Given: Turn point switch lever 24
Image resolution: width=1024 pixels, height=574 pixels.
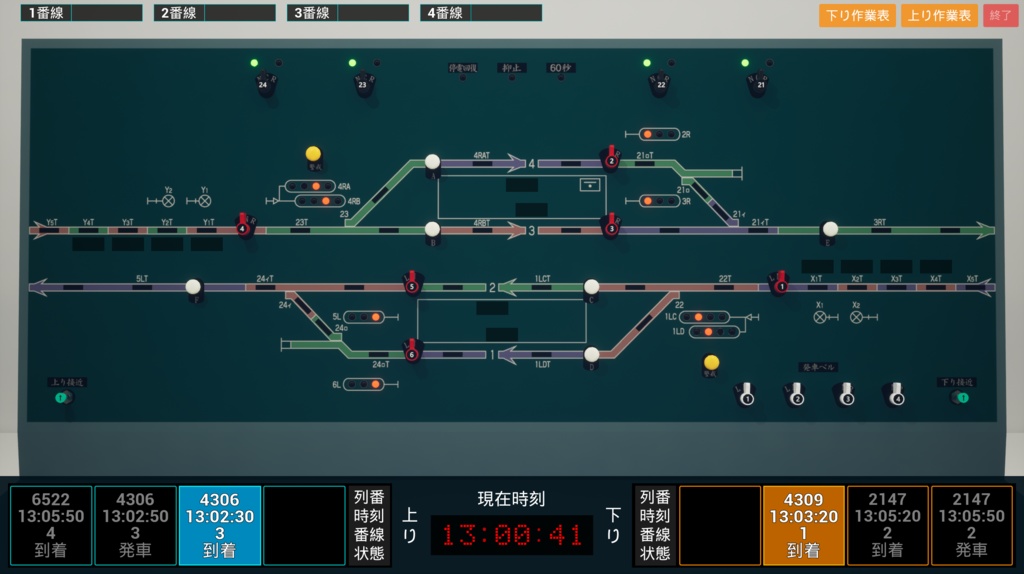Looking at the screenshot, I should (264, 84).
